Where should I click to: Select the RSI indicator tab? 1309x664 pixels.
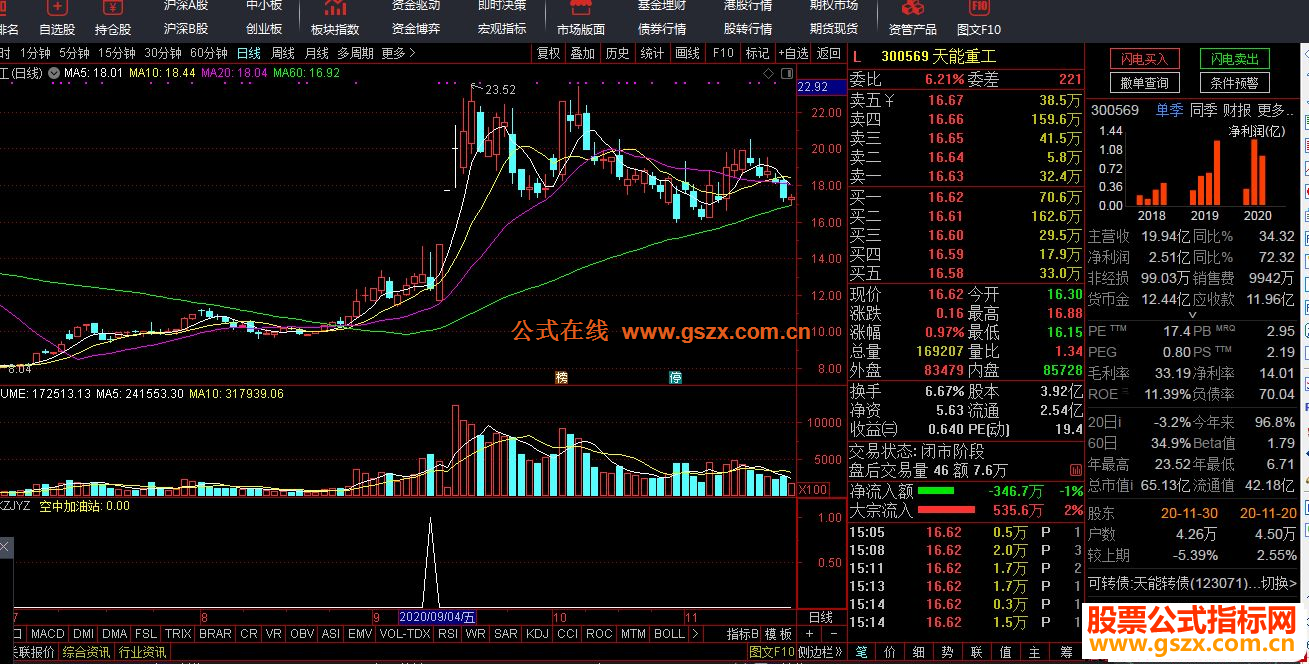448,634
